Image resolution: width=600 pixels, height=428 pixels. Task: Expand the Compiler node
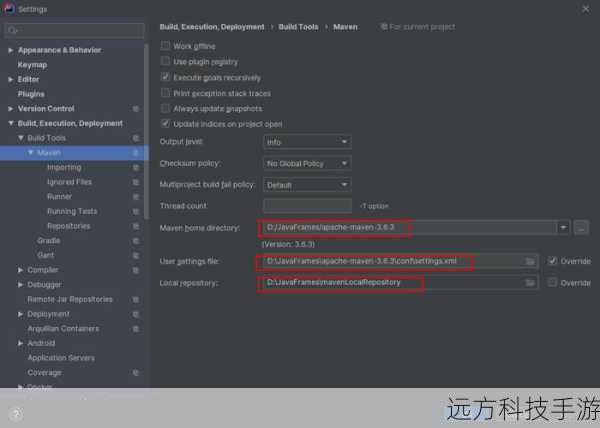pyautogui.click(x=21, y=270)
